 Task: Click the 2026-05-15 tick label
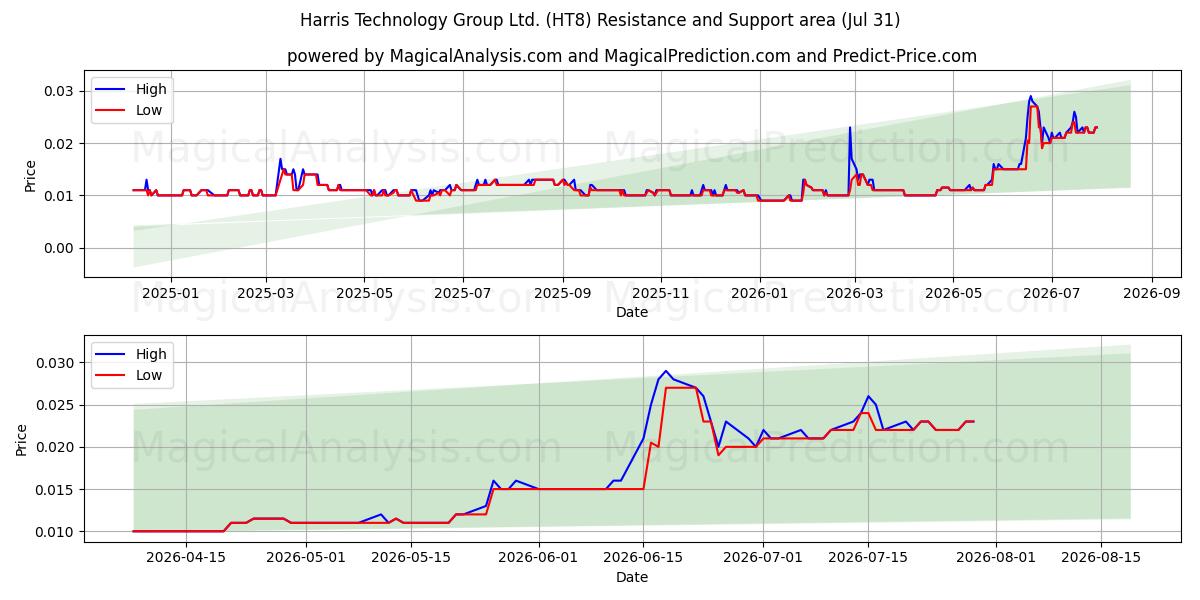[411, 557]
